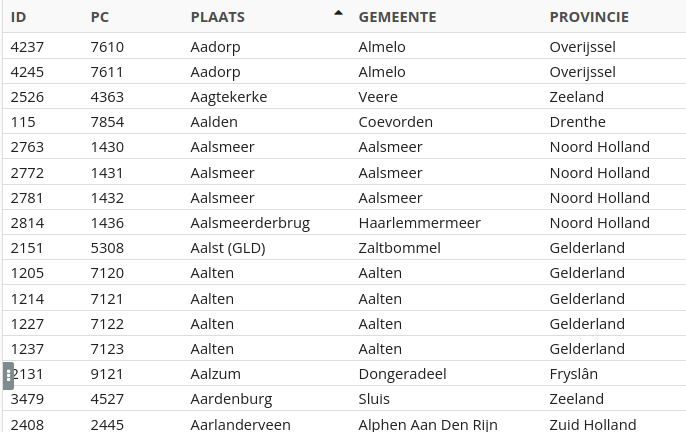686x432 pixels.
Task: Sort by the PC column header
Action: point(100,17)
